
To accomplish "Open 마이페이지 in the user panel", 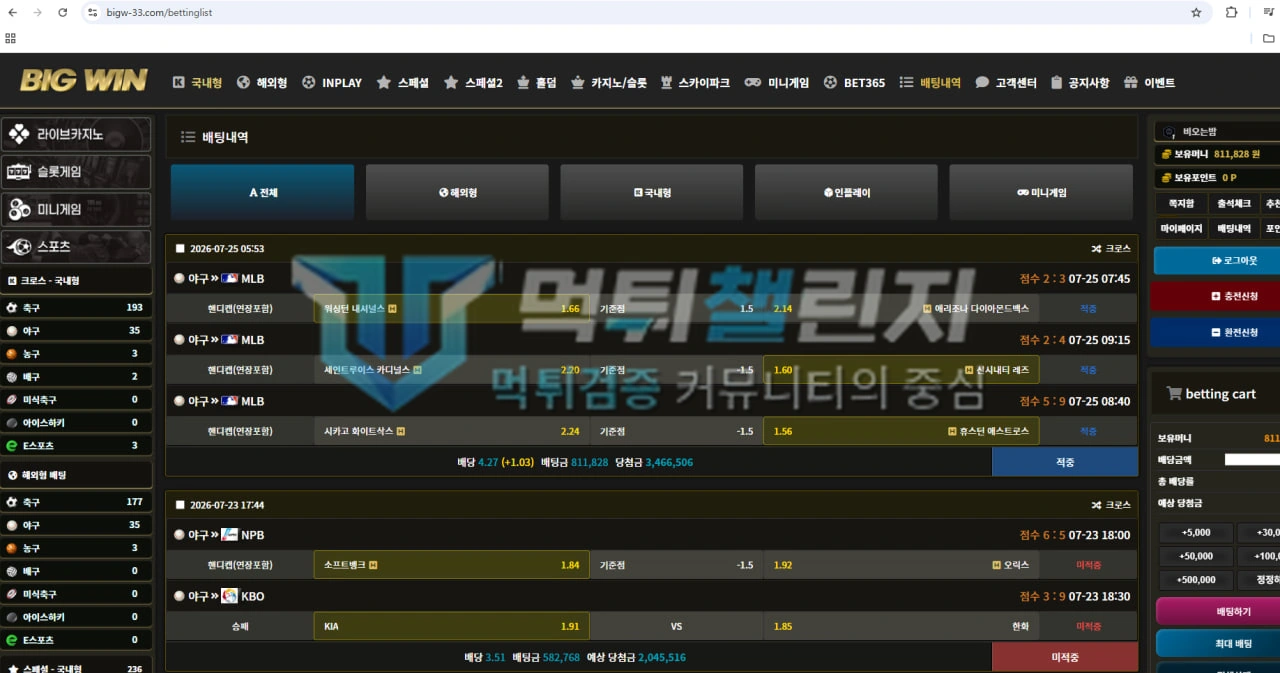I will [x=1181, y=228].
